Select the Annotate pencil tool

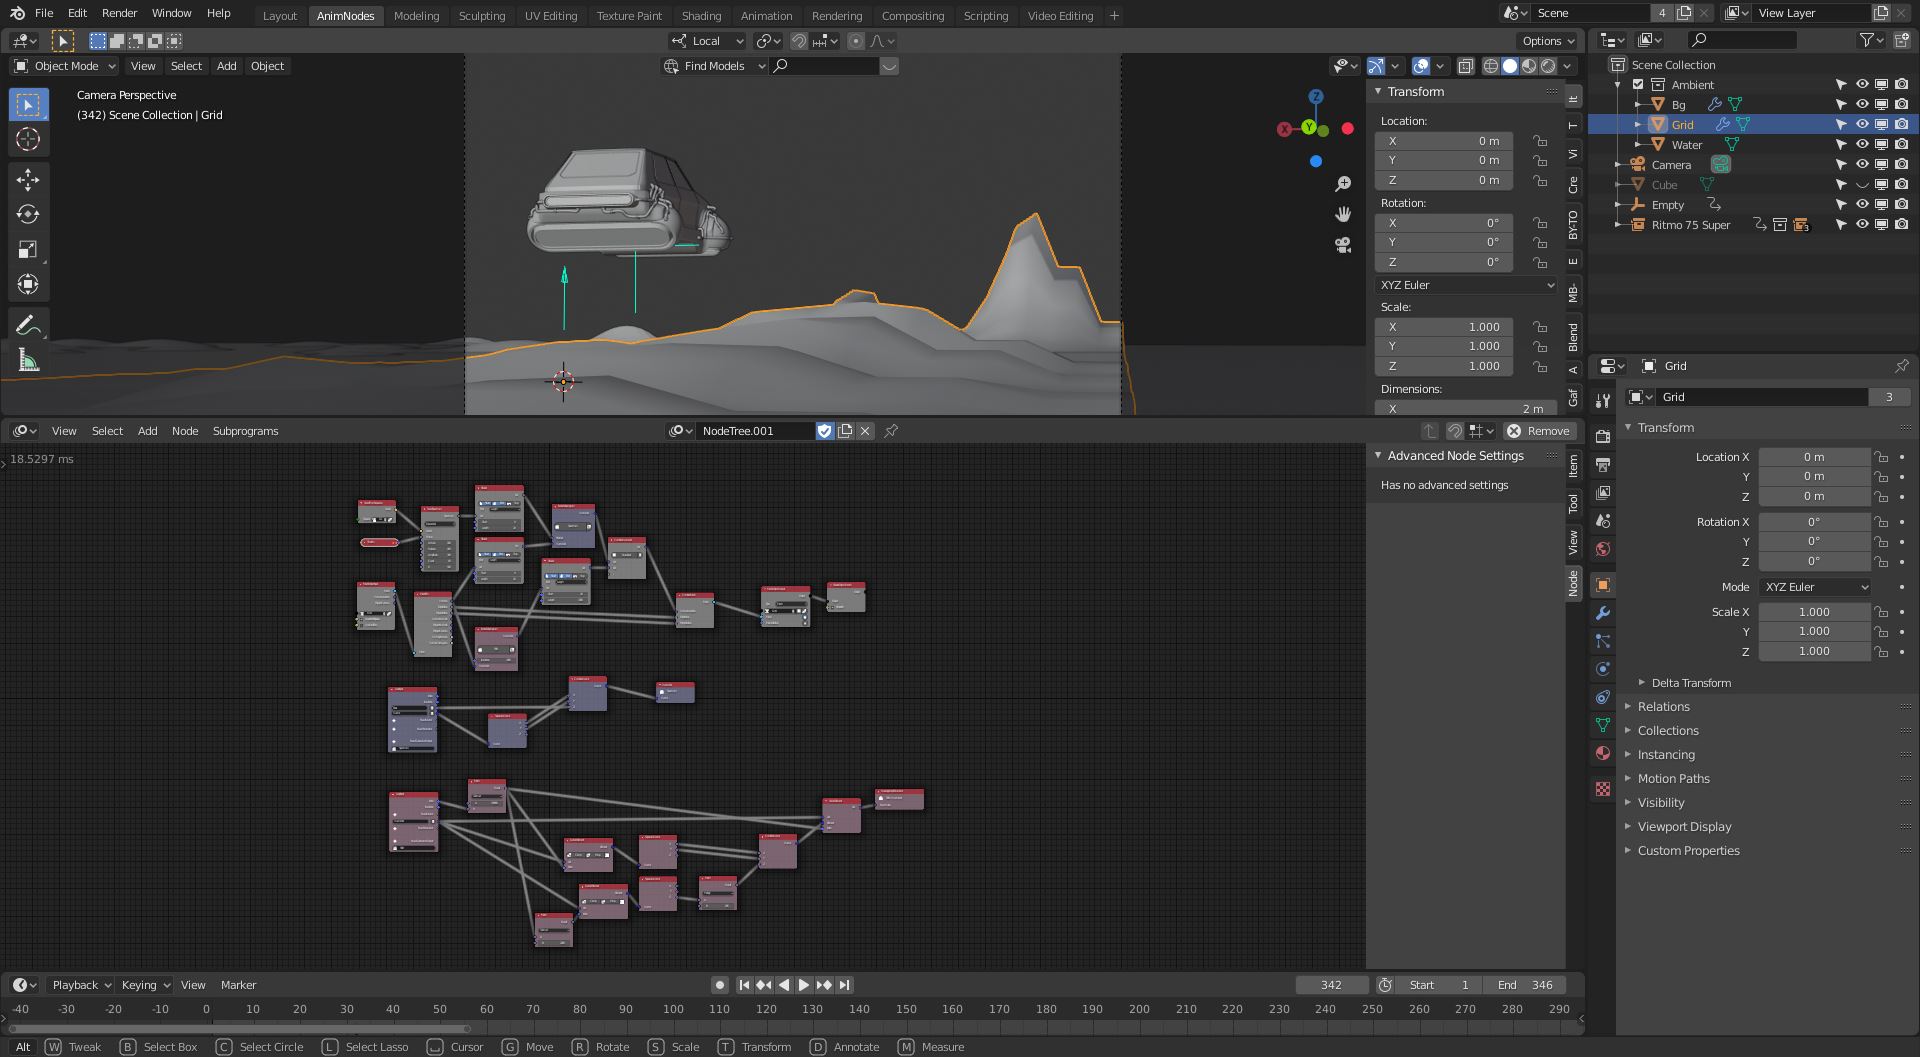28,324
